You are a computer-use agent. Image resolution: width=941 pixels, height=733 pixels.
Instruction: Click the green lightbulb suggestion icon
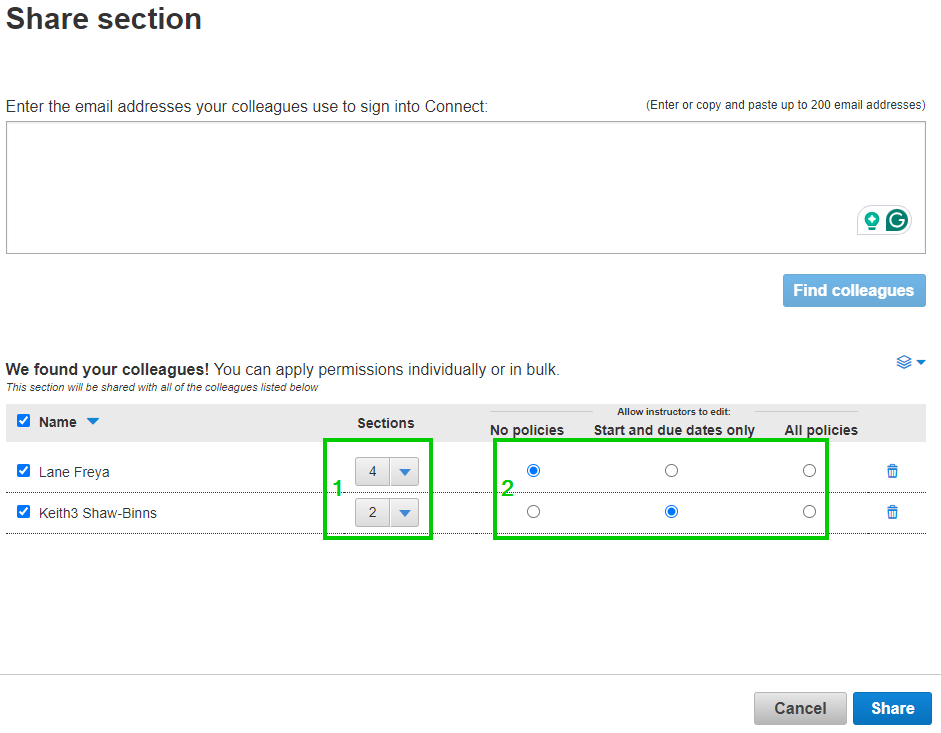[872, 220]
